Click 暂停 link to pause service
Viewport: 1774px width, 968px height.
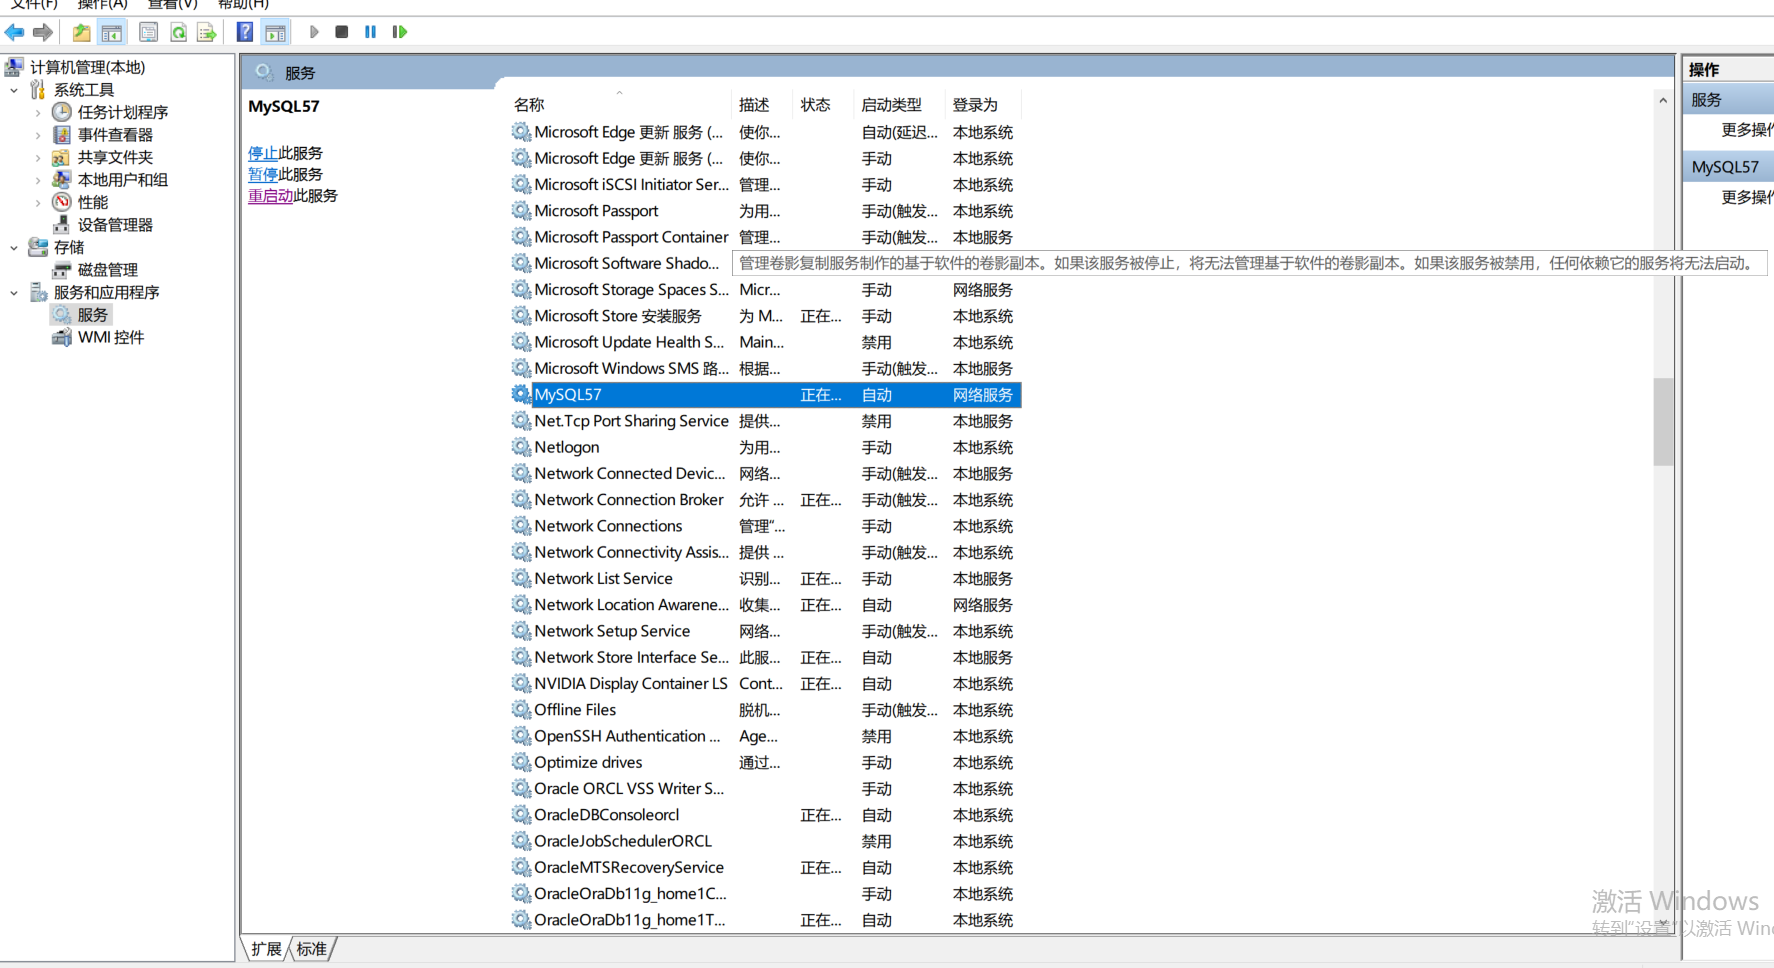[263, 174]
